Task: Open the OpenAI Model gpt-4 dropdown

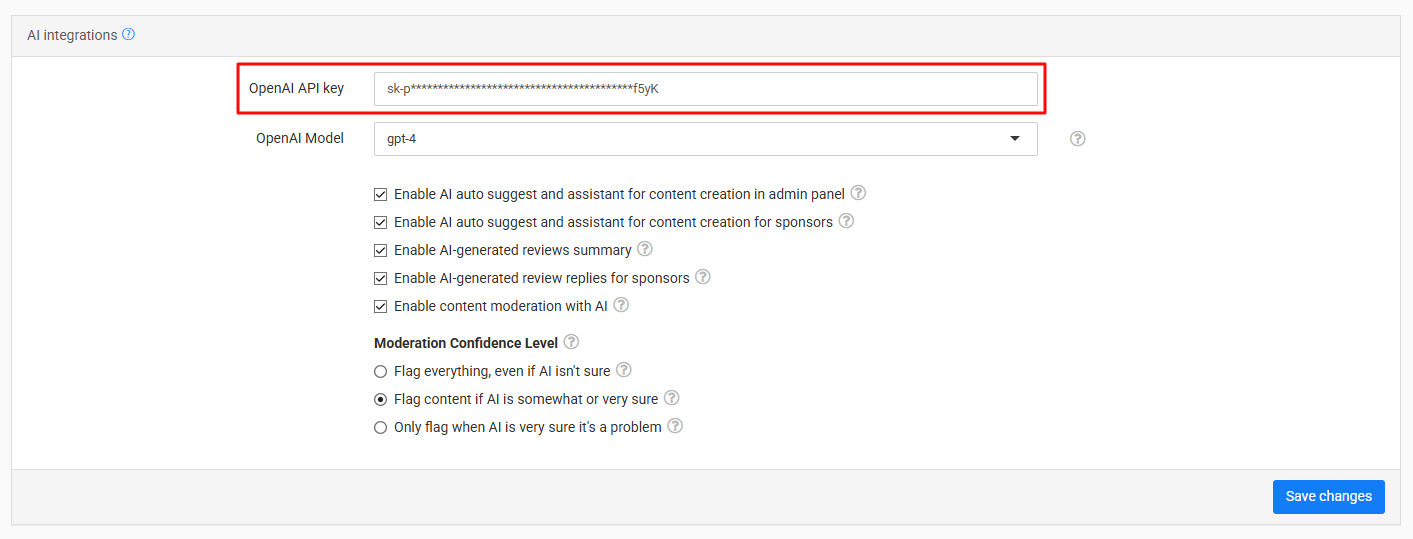Action: click(x=705, y=139)
